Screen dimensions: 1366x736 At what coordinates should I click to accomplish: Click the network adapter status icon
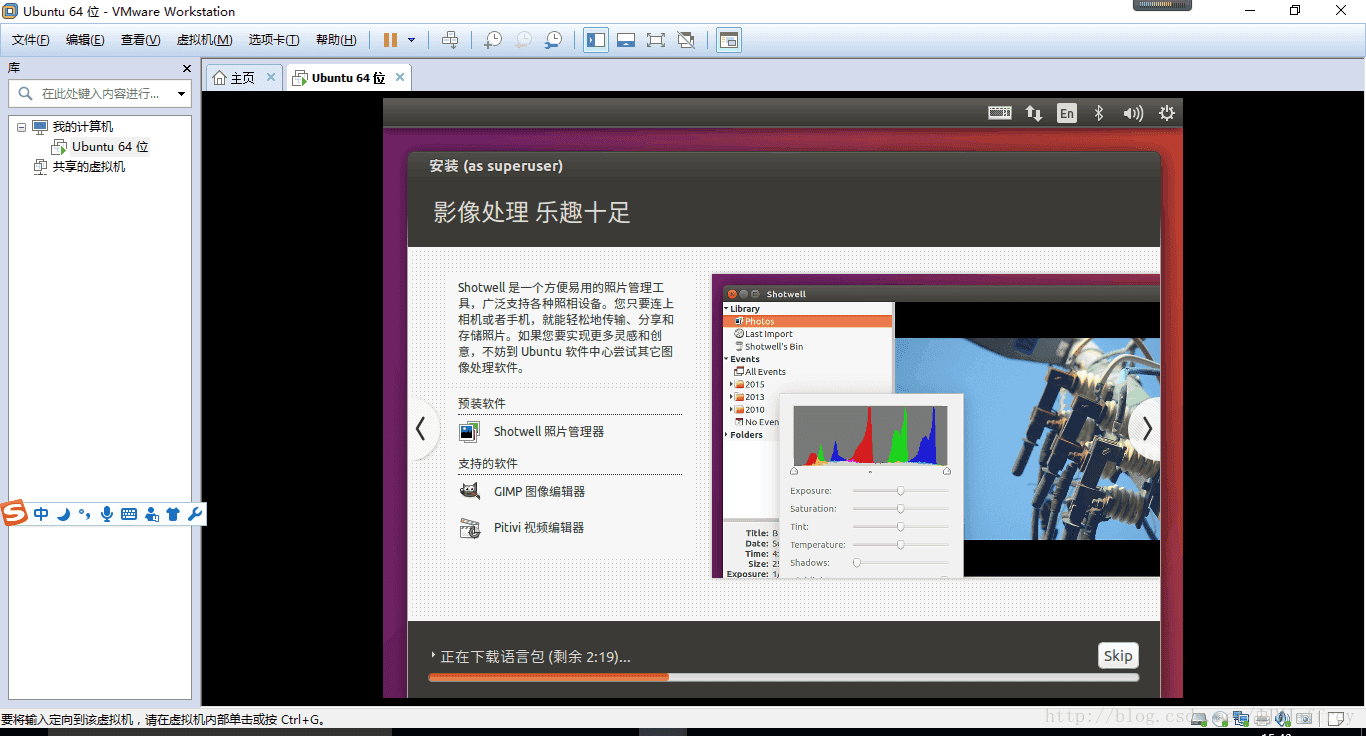pos(1241,718)
